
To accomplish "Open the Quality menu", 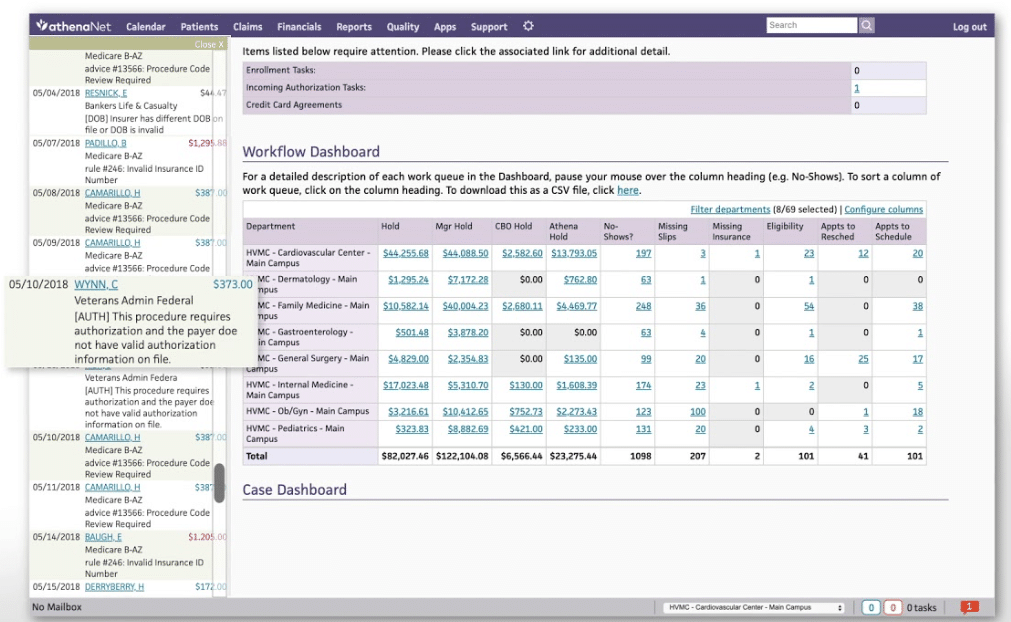I will [403, 26].
